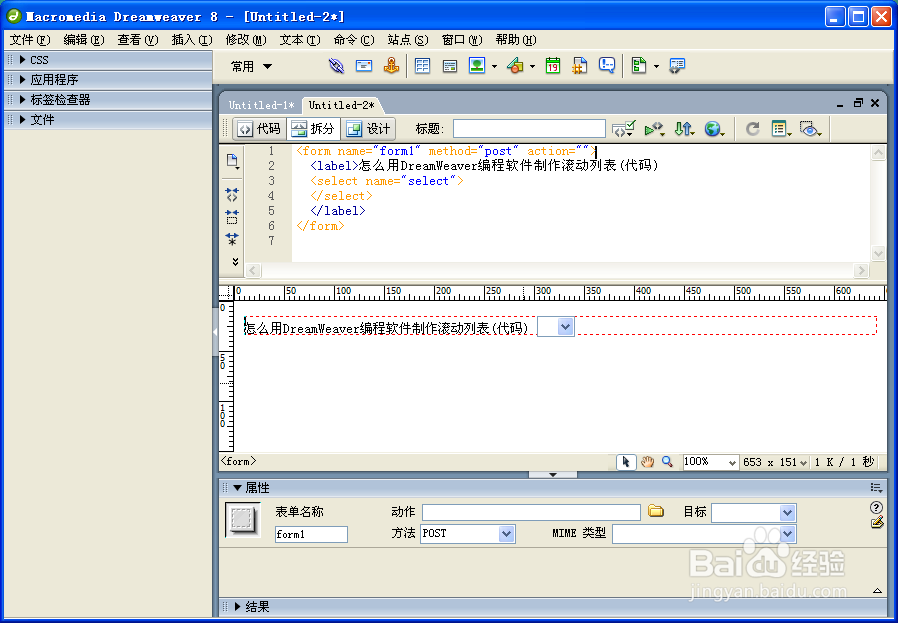Click the select list in design view
The image size is (898, 623).
(556, 327)
